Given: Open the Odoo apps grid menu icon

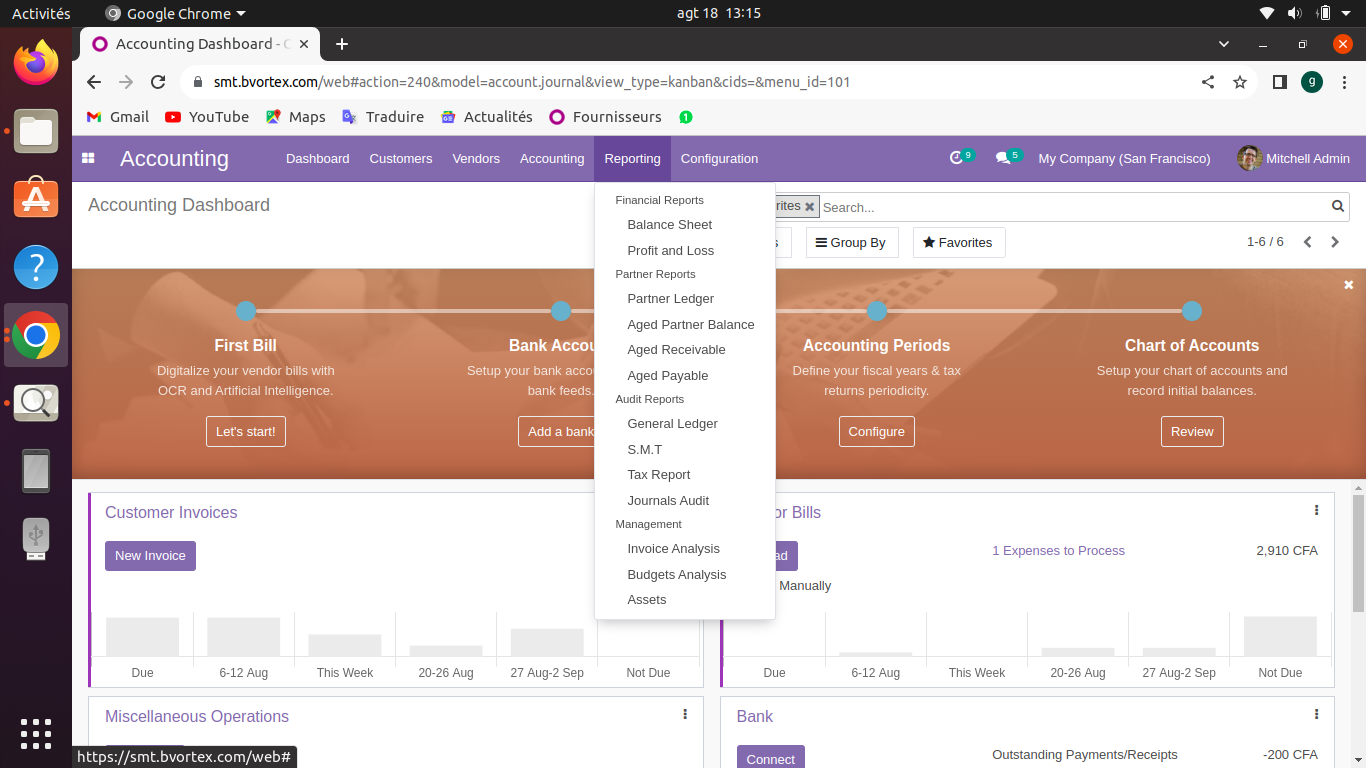Looking at the screenshot, I should tap(88, 158).
